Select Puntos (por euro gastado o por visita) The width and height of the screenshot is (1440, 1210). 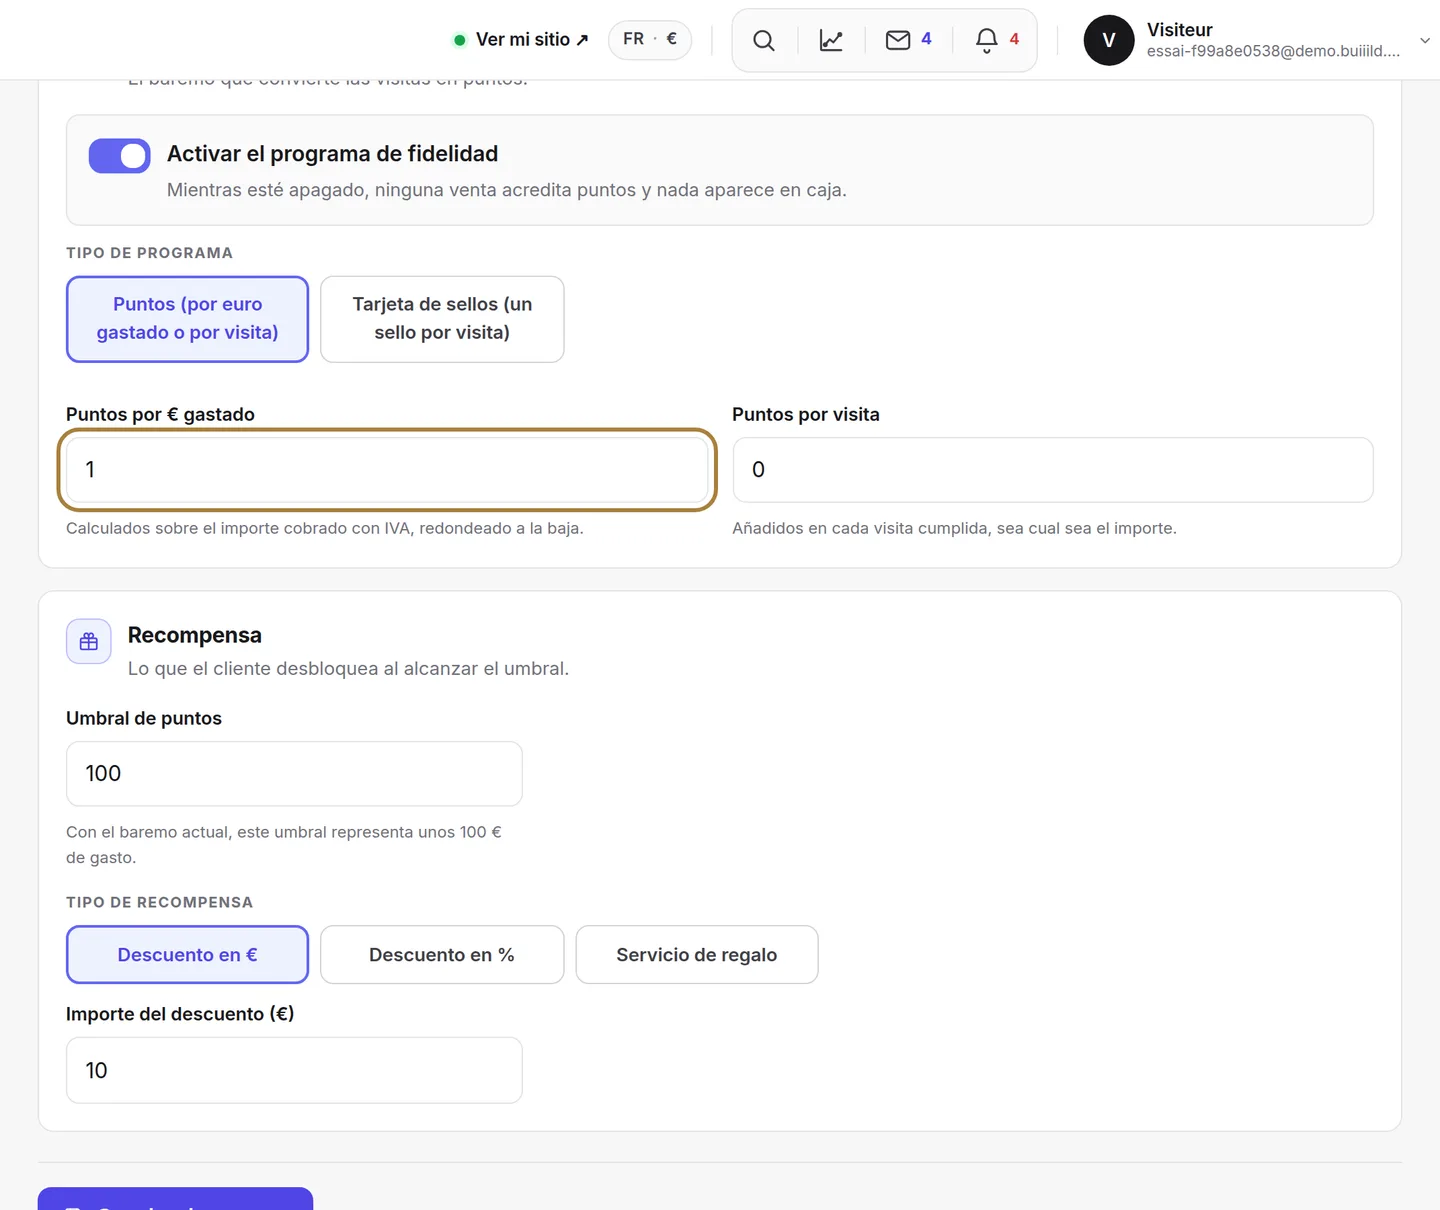tap(187, 319)
